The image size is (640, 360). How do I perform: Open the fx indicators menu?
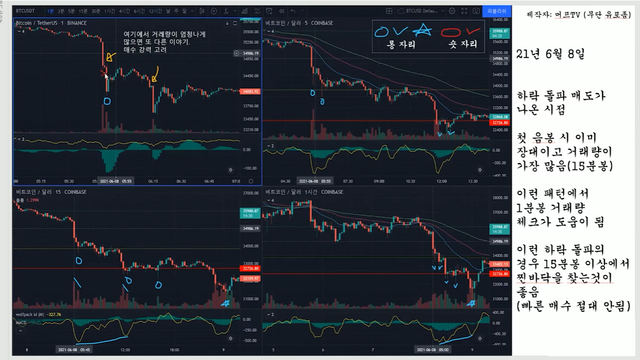[x=225, y=11]
